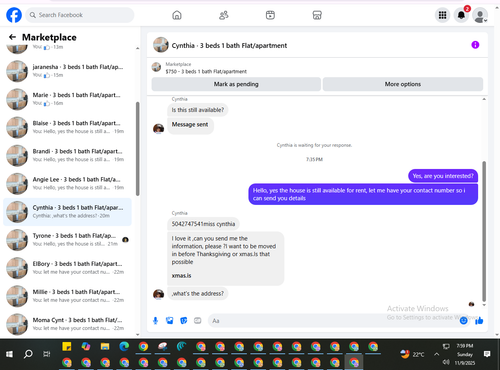Open the emoji picker smiley icon
The height and width of the screenshot is (370, 500).
[x=463, y=321]
